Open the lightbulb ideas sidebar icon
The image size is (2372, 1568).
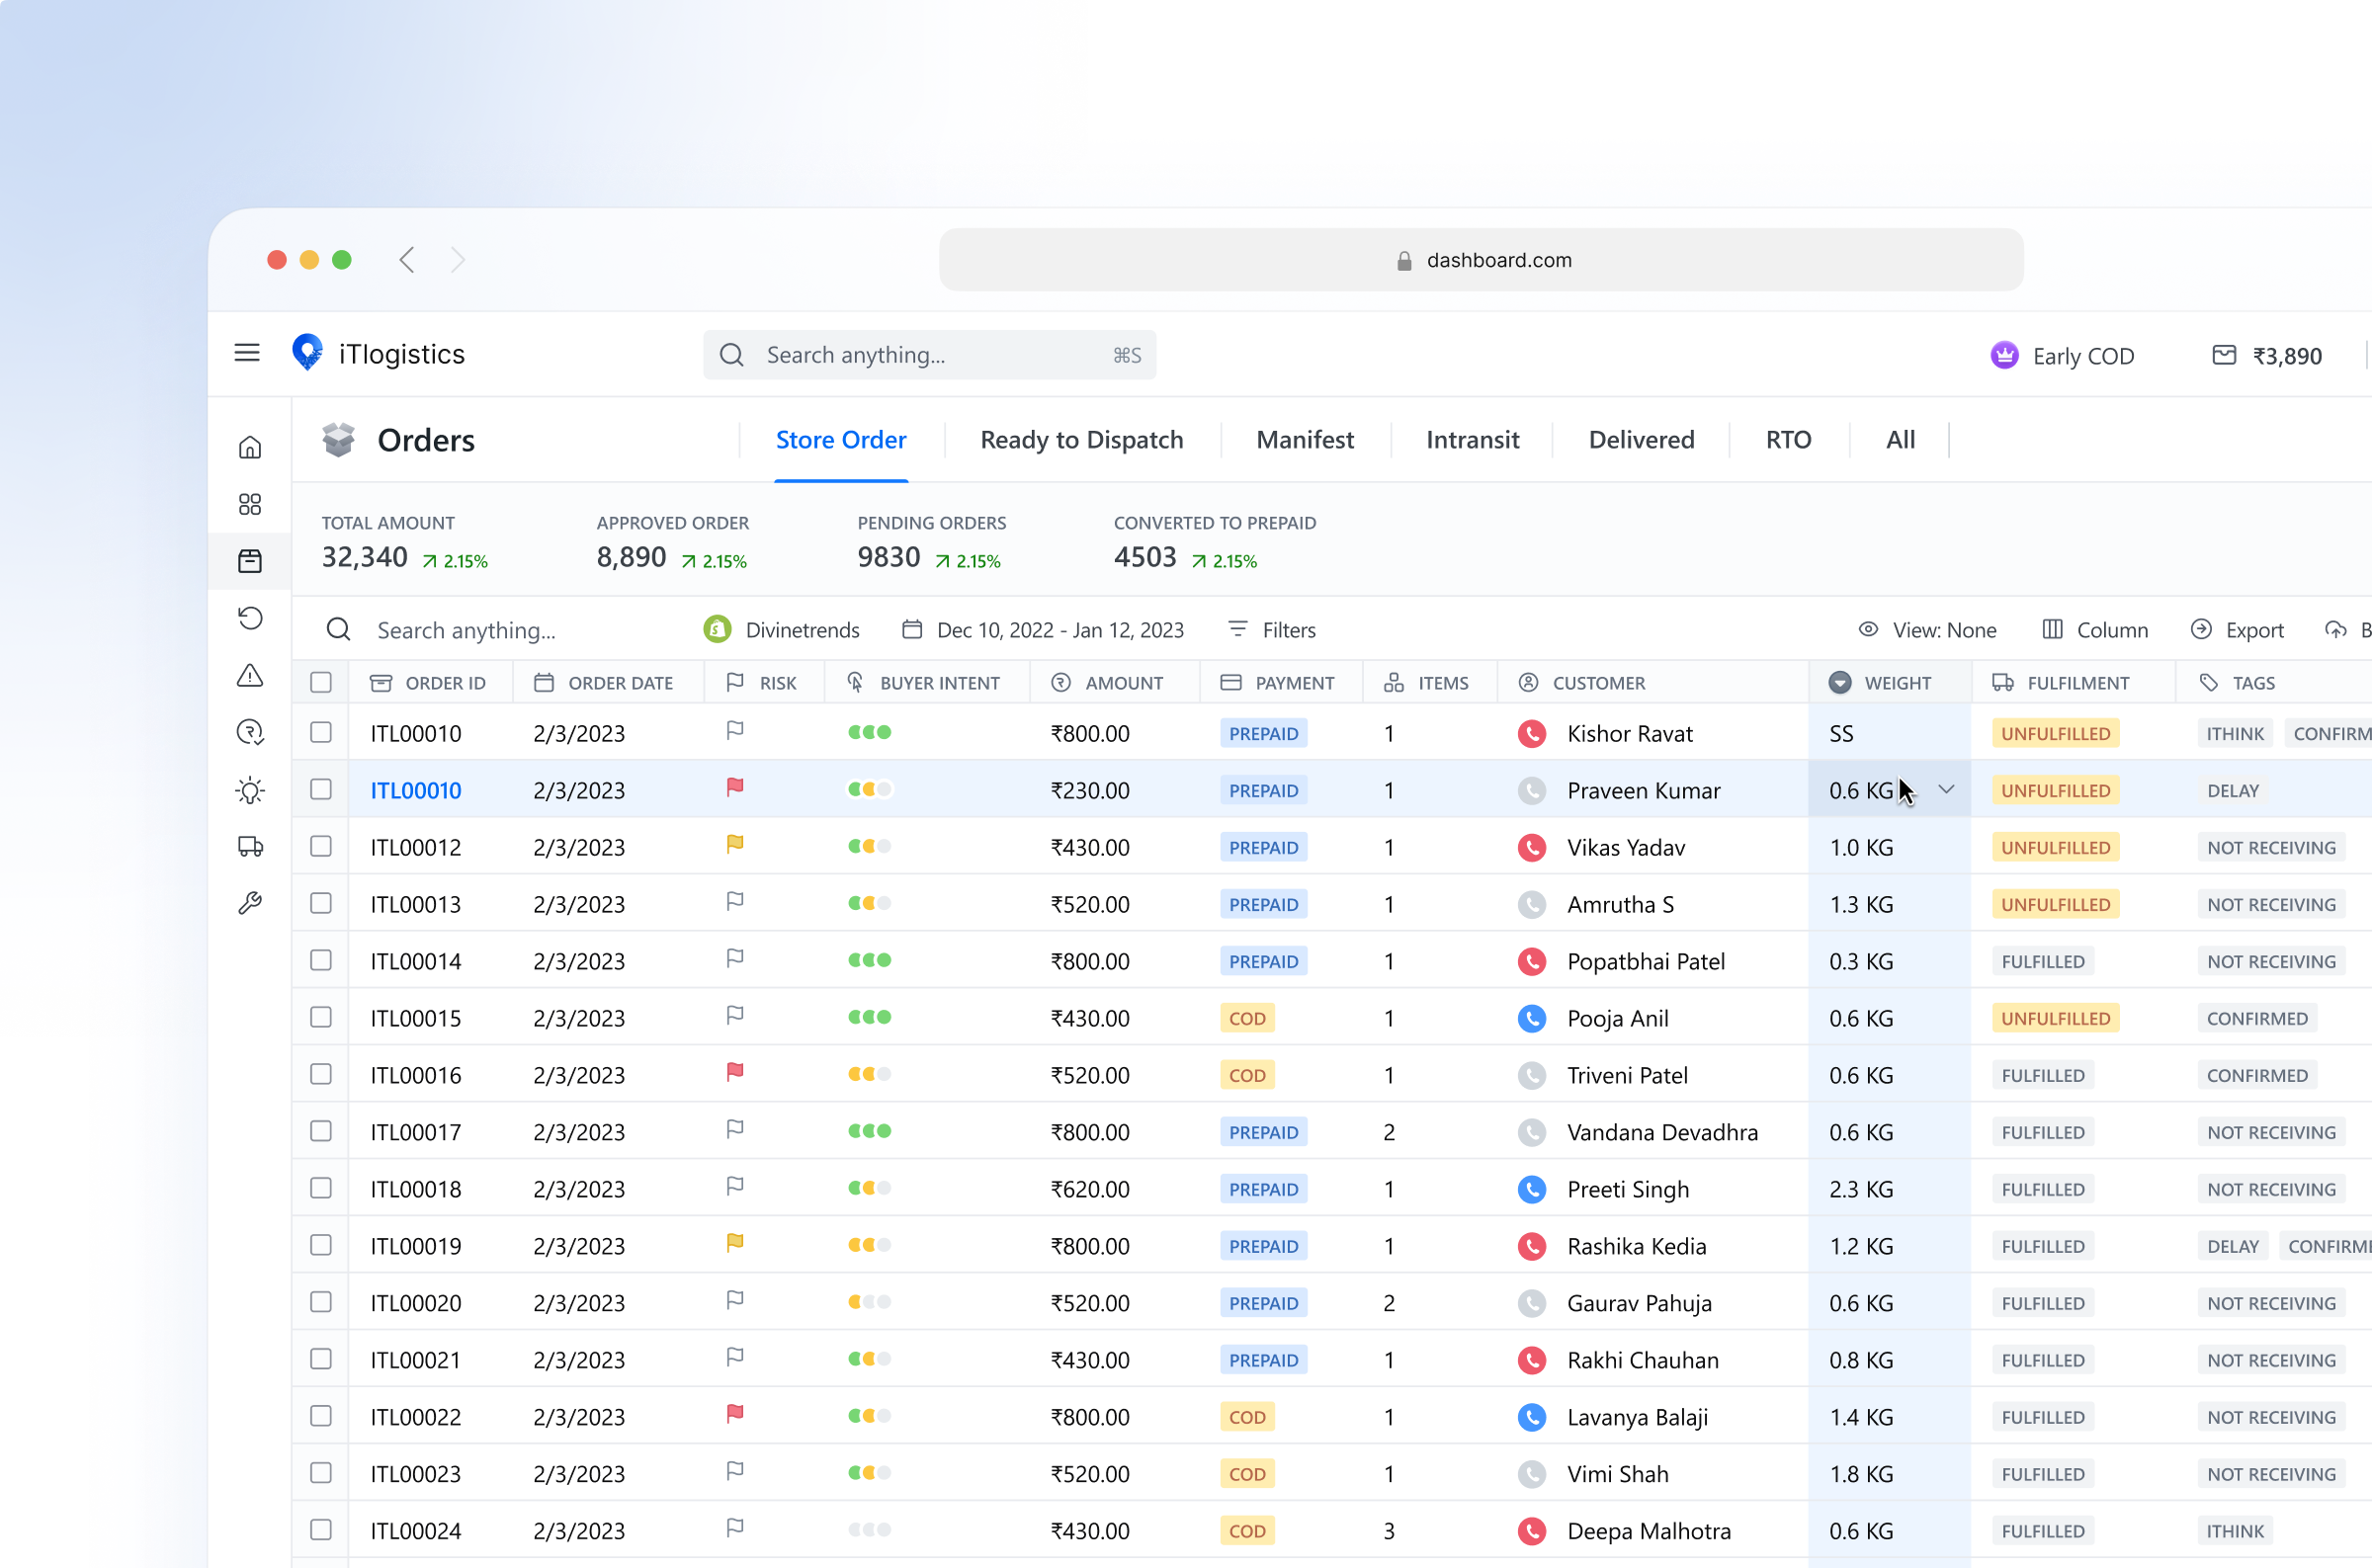250,791
